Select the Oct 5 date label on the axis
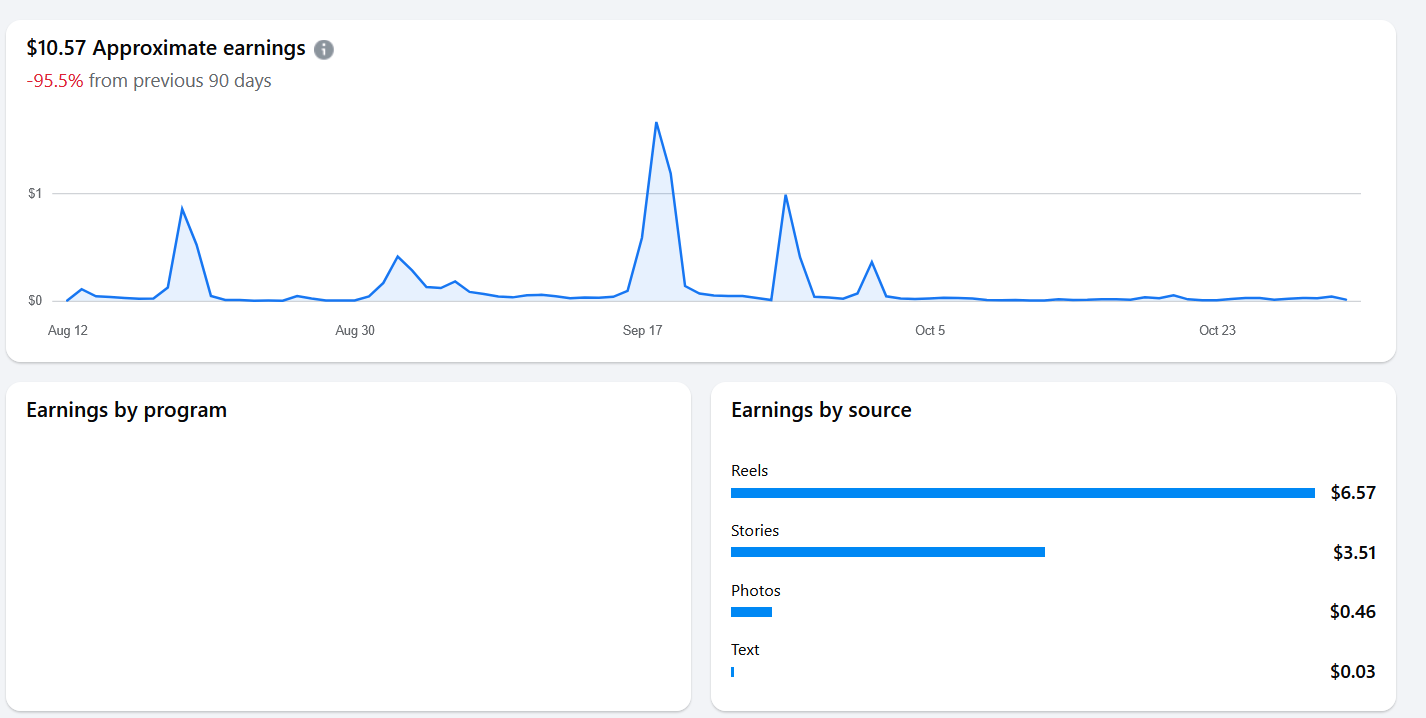Image resolution: width=1426 pixels, height=718 pixels. tap(930, 331)
